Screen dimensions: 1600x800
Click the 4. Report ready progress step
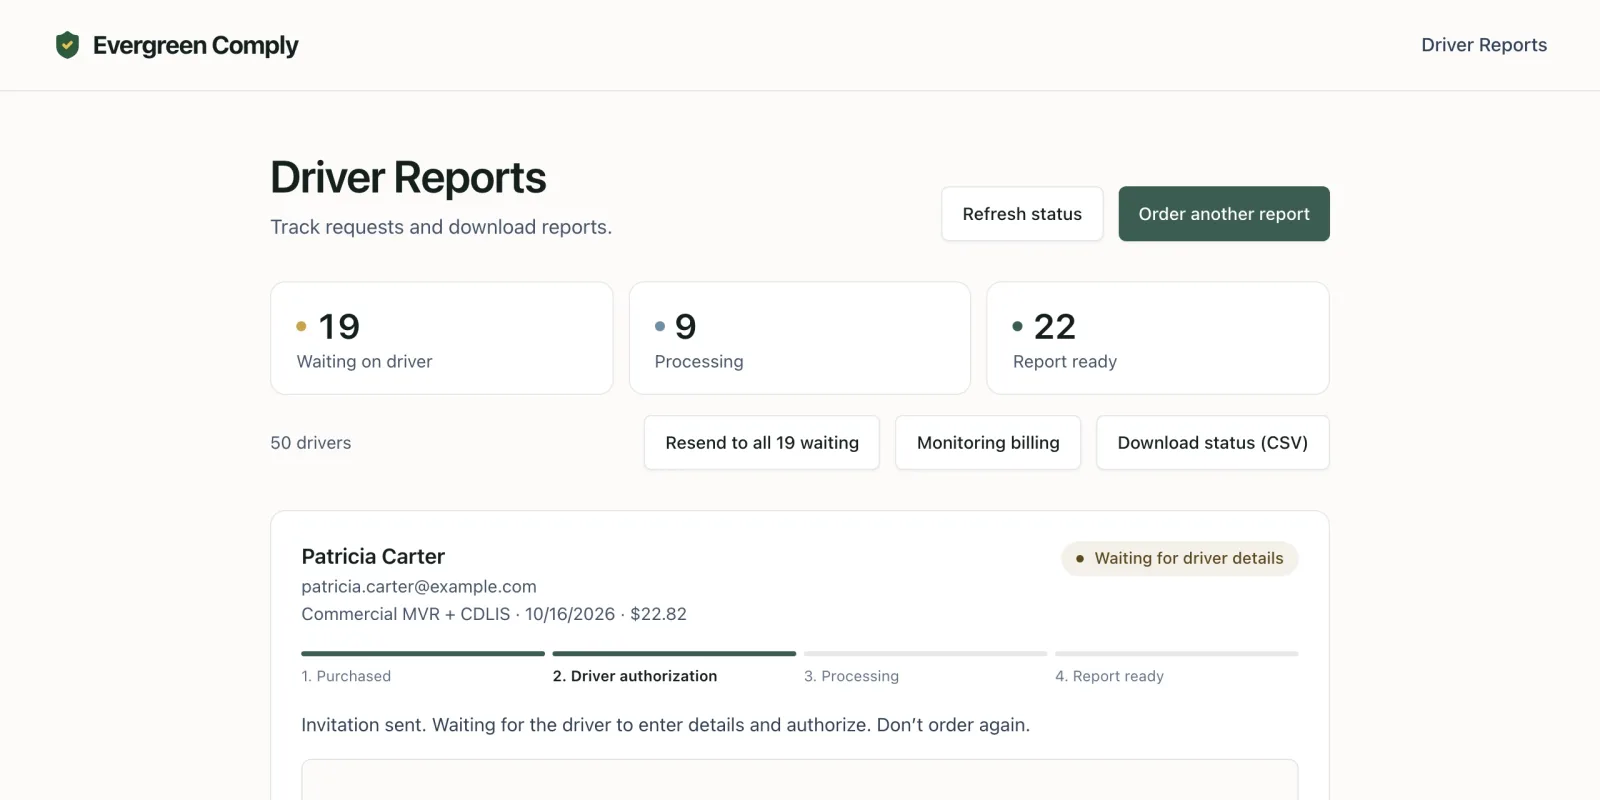click(x=1176, y=668)
